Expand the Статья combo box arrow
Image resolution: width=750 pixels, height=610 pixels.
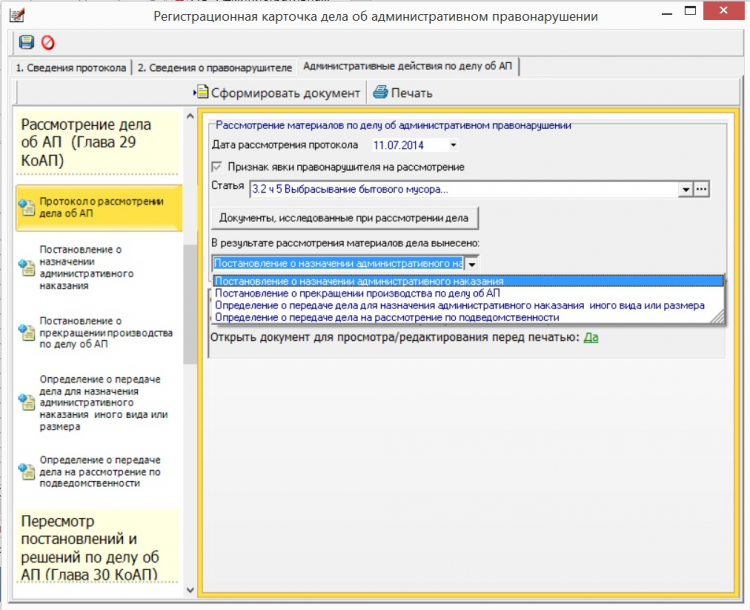click(686, 189)
